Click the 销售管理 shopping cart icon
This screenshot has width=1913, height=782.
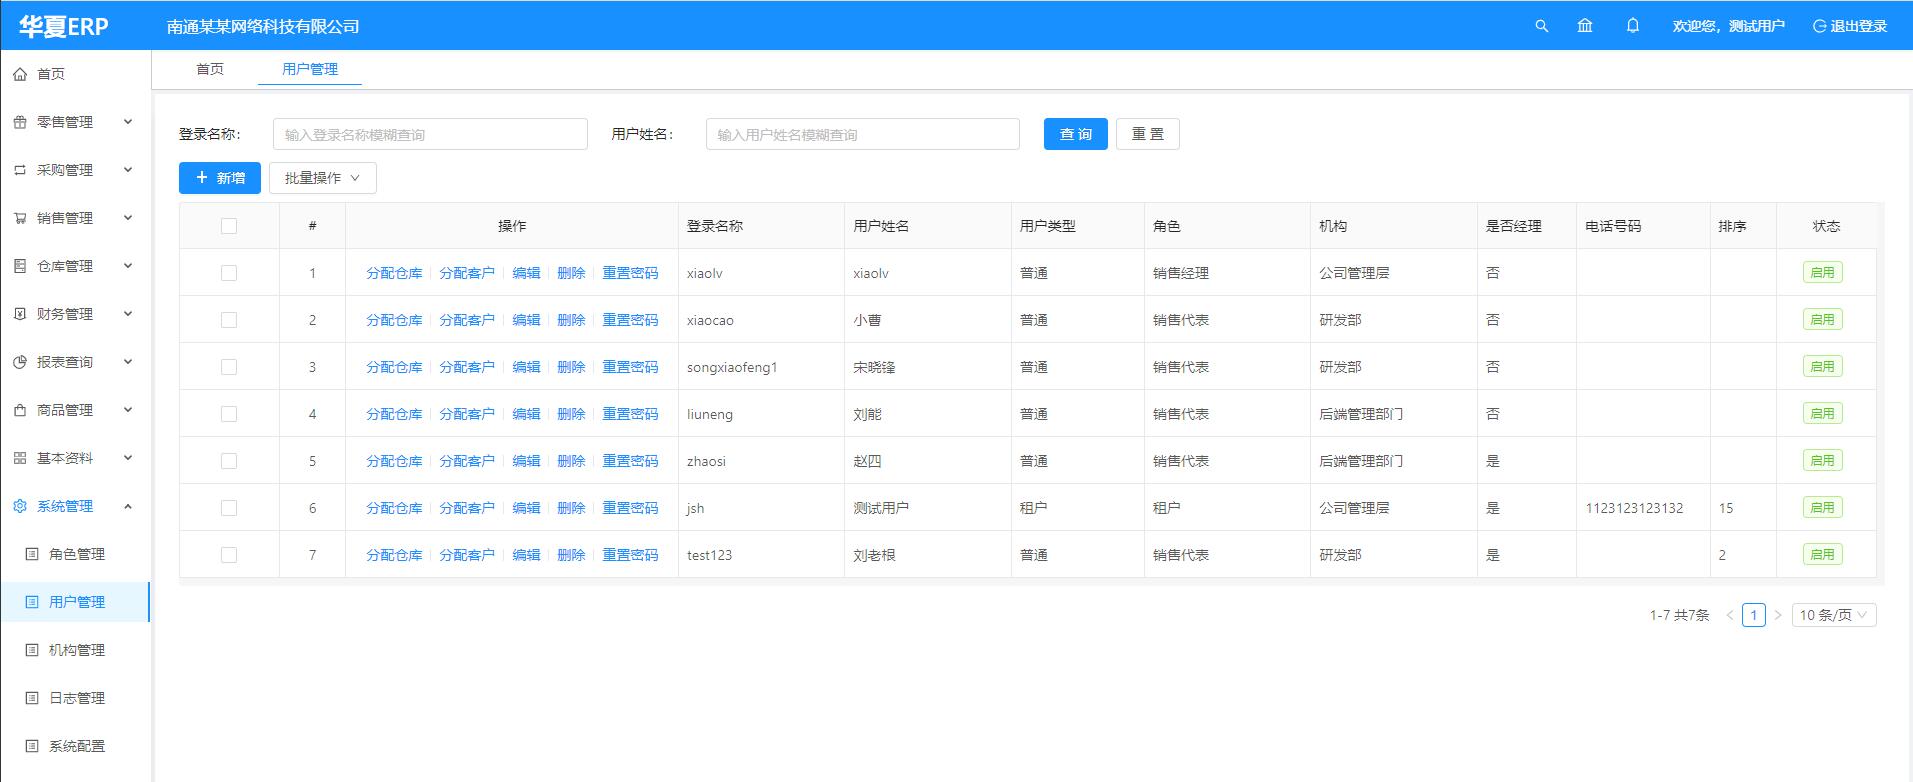pyautogui.click(x=20, y=218)
